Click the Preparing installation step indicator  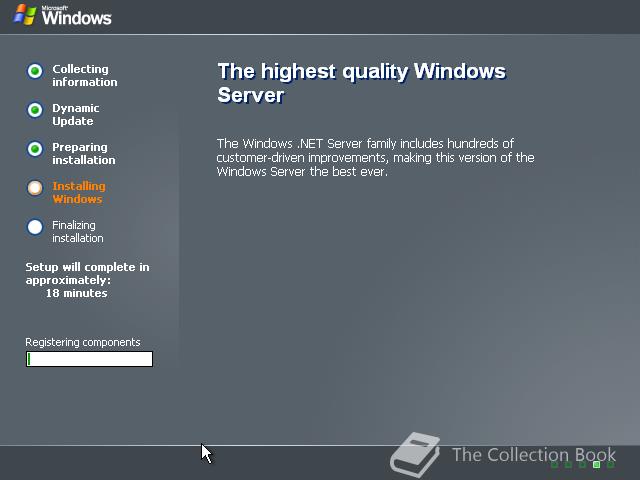(35, 149)
